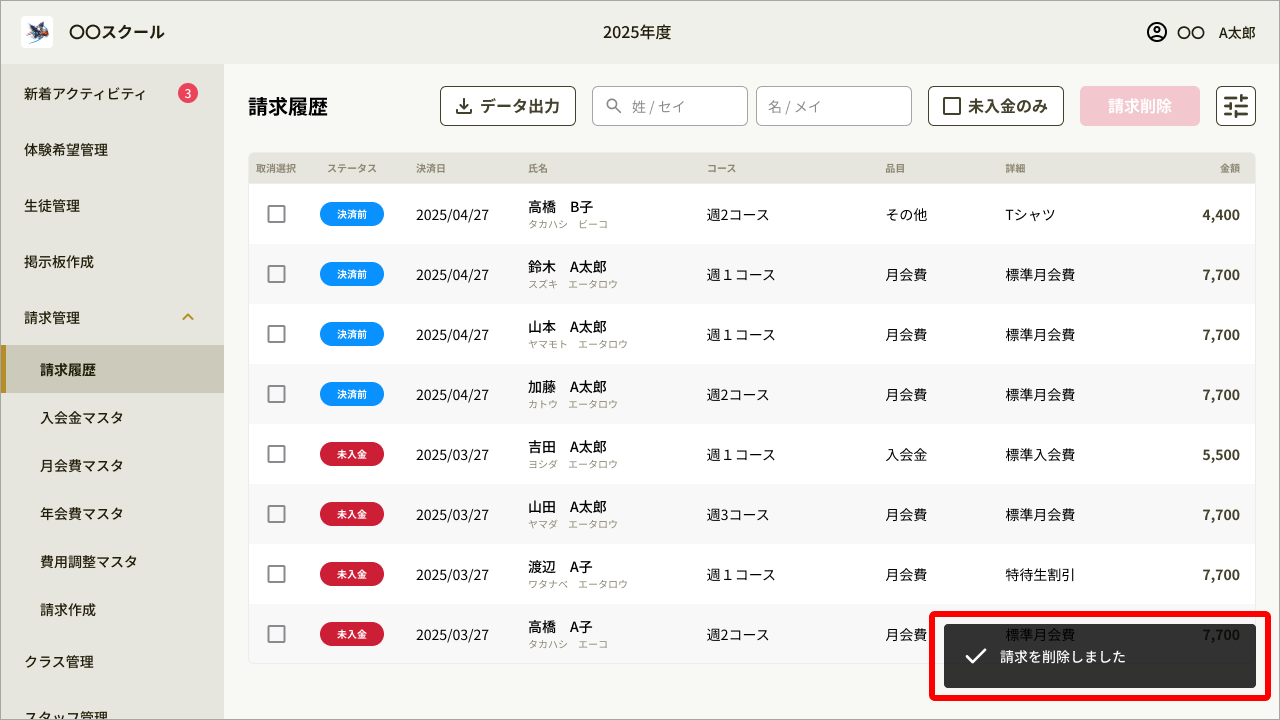The image size is (1280, 720).
Task: Check the row checkbox for 高橋 B子
Action: (277, 214)
